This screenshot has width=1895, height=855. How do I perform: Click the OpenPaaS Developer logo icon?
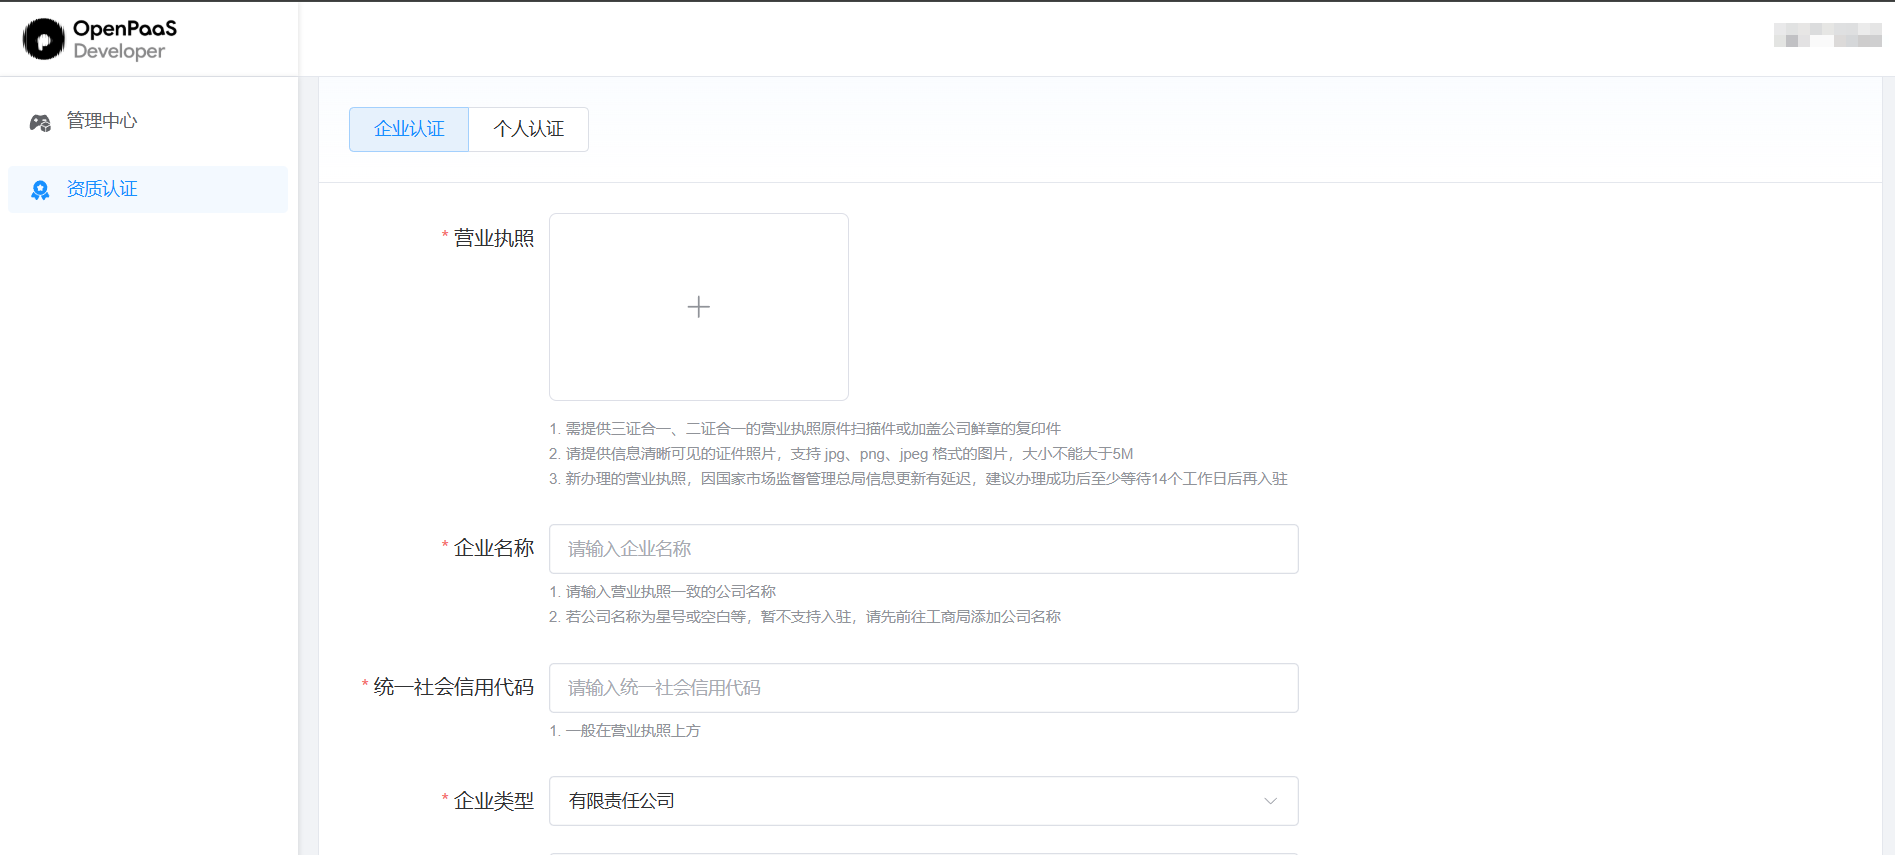coord(44,39)
